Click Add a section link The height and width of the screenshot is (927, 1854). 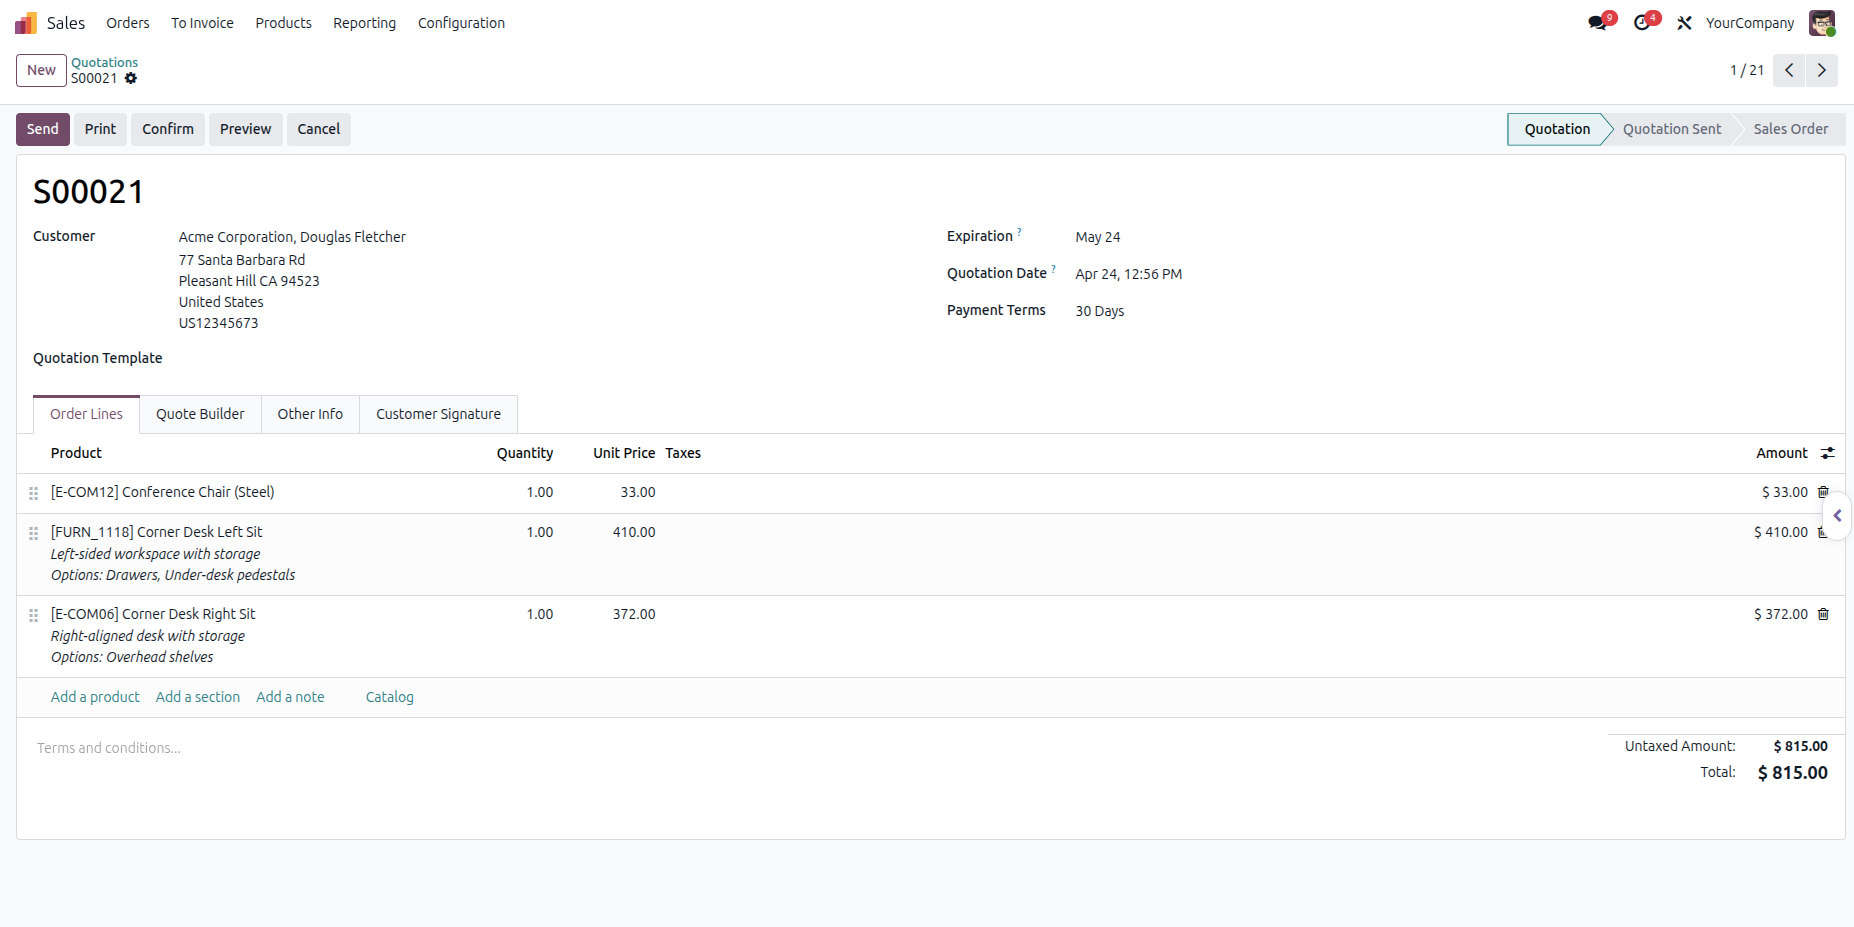[x=198, y=697]
